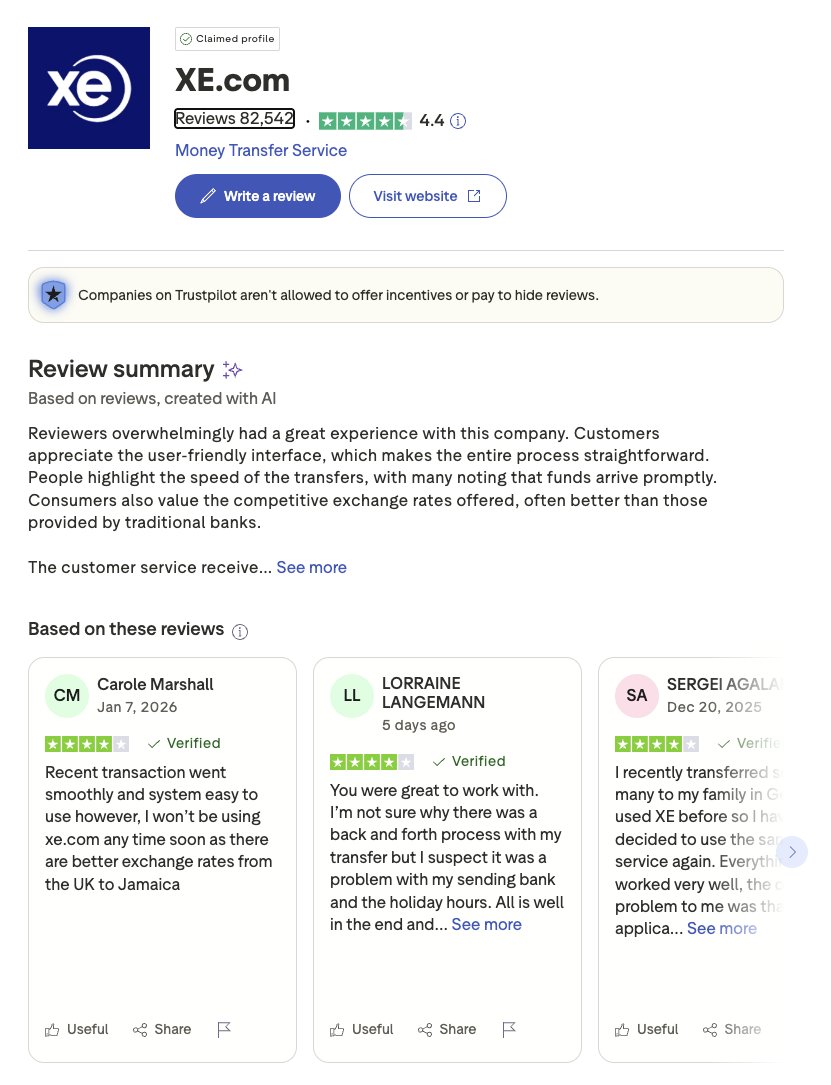
Task: Open the Money Transfer Service category link
Action: click(x=261, y=150)
